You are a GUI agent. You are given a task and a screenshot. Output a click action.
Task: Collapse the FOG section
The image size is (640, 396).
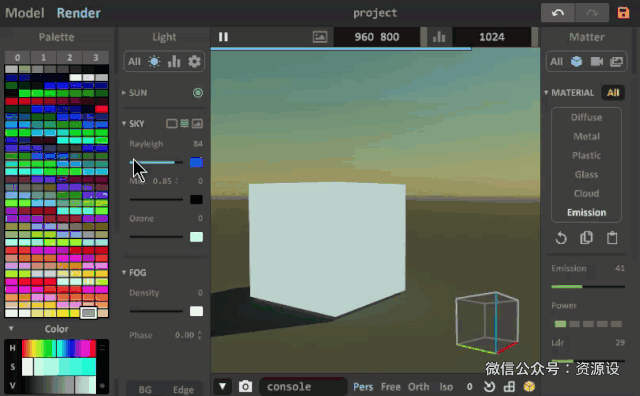click(124, 272)
